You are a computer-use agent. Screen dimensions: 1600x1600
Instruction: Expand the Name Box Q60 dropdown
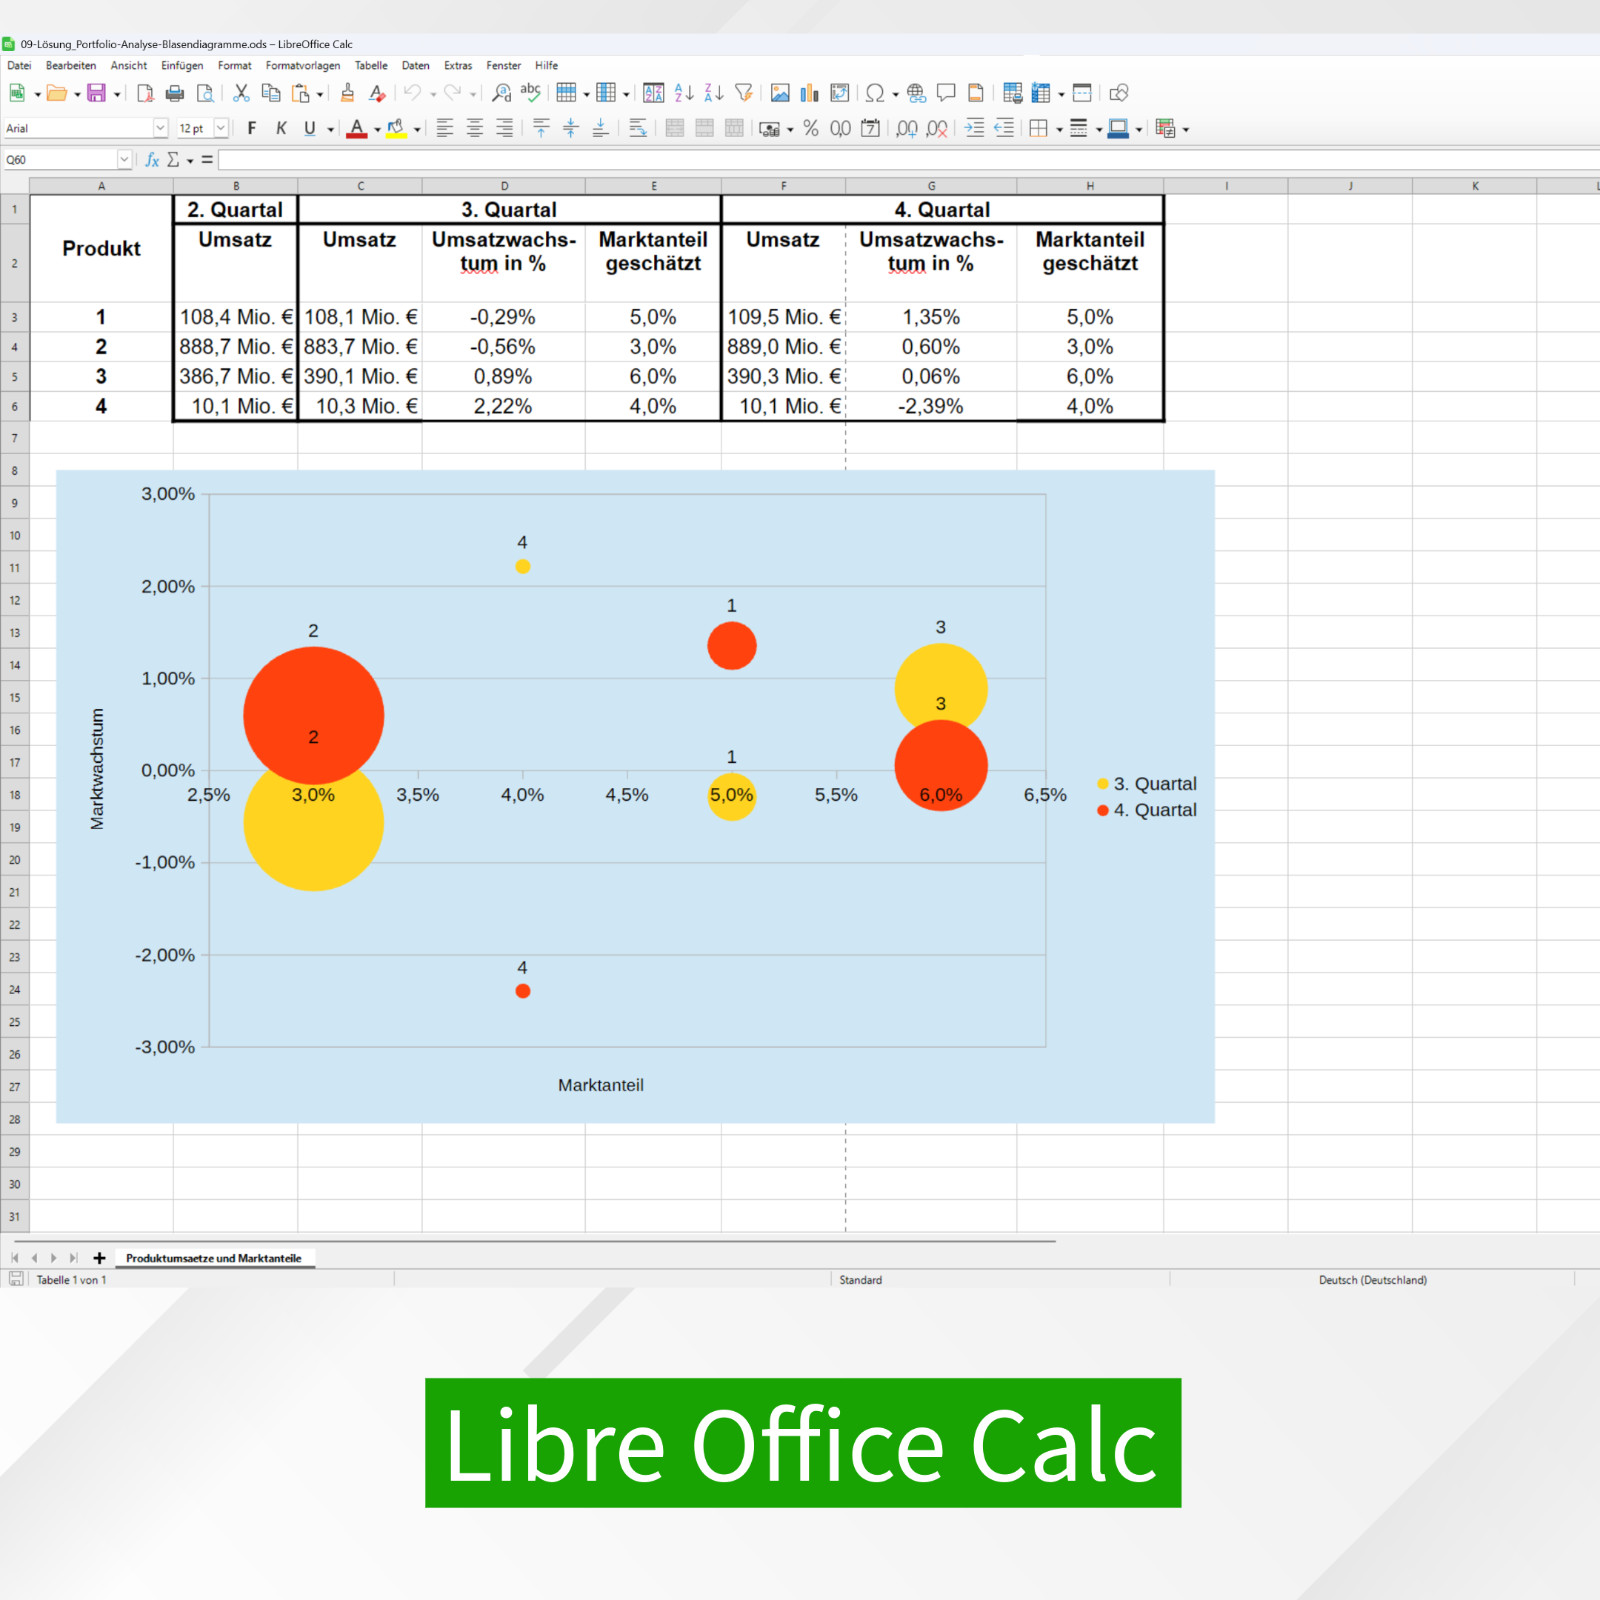coord(124,160)
